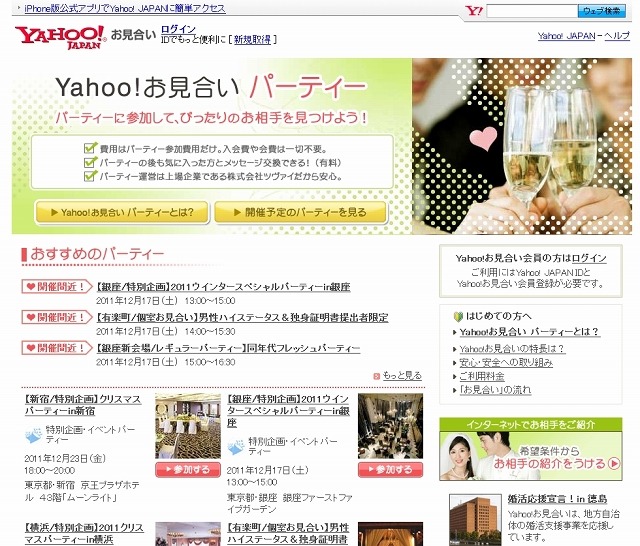640x546 pixels.
Task: Click date text 2011年12月23日(金) 18:00~20:00
Action: tap(65, 464)
